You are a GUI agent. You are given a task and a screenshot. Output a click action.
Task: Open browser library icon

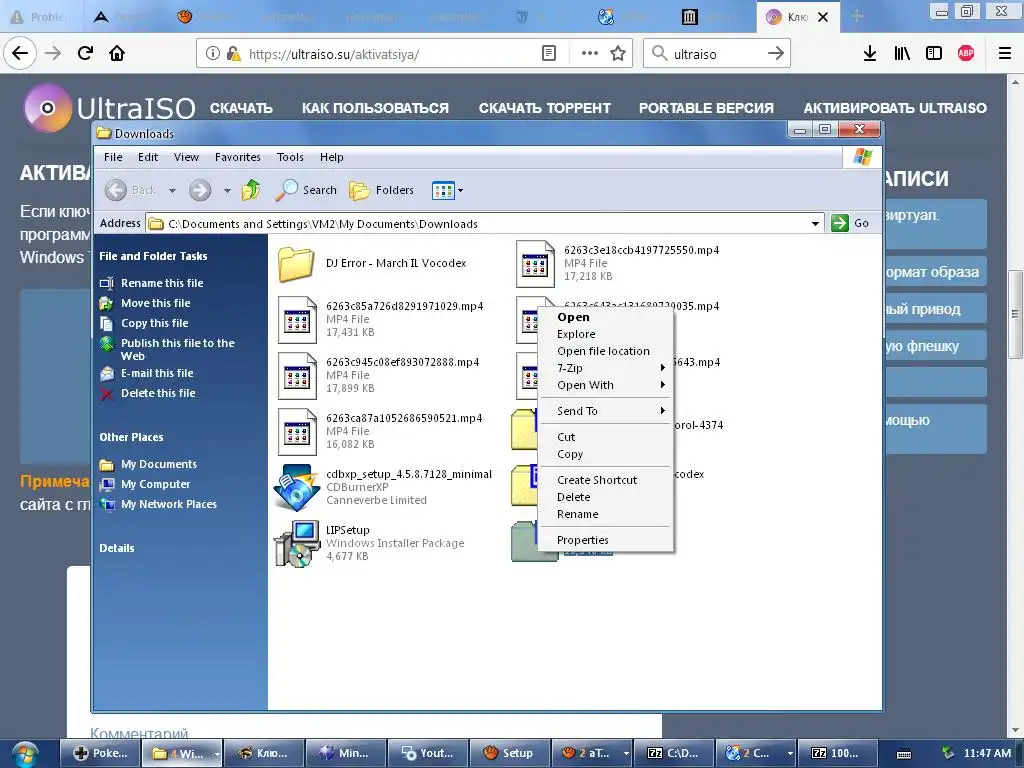click(x=902, y=54)
